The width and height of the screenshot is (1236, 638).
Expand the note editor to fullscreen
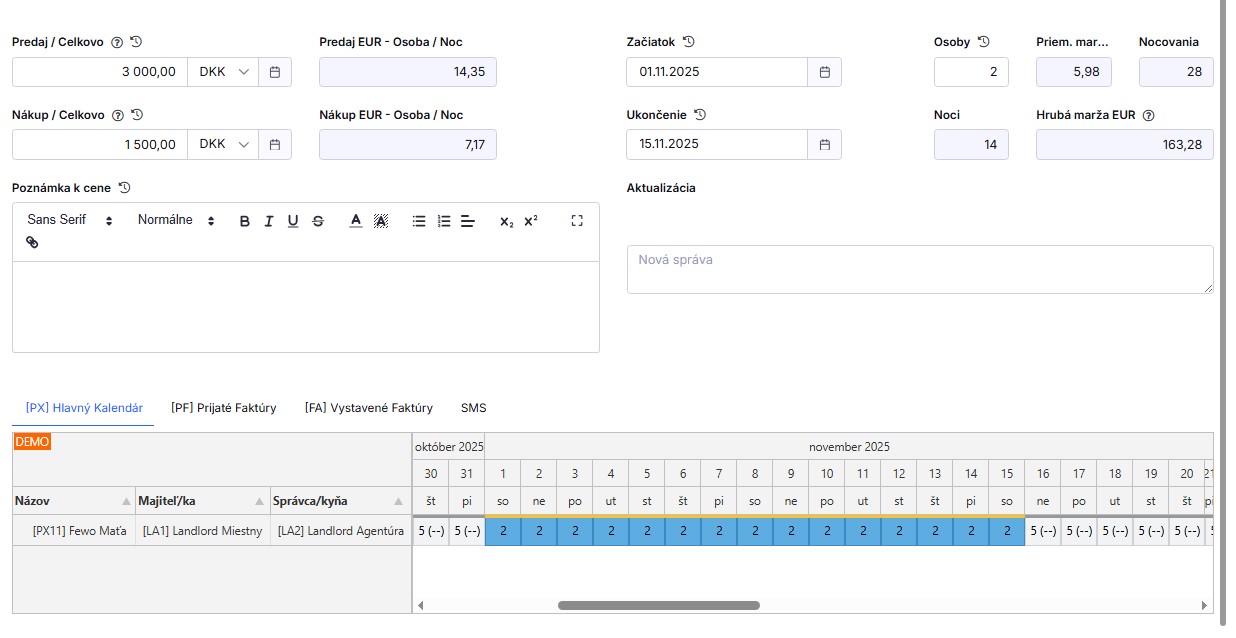click(577, 221)
